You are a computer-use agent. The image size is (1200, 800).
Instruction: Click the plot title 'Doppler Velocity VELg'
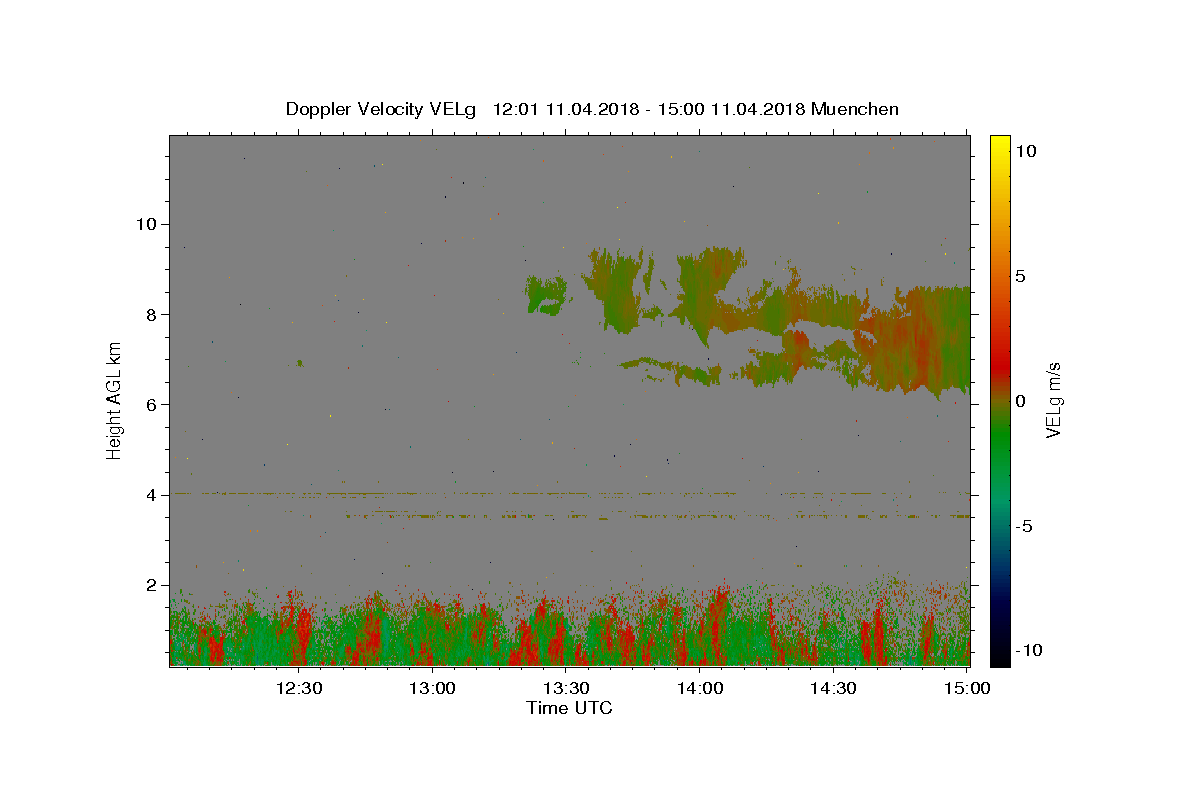click(383, 109)
